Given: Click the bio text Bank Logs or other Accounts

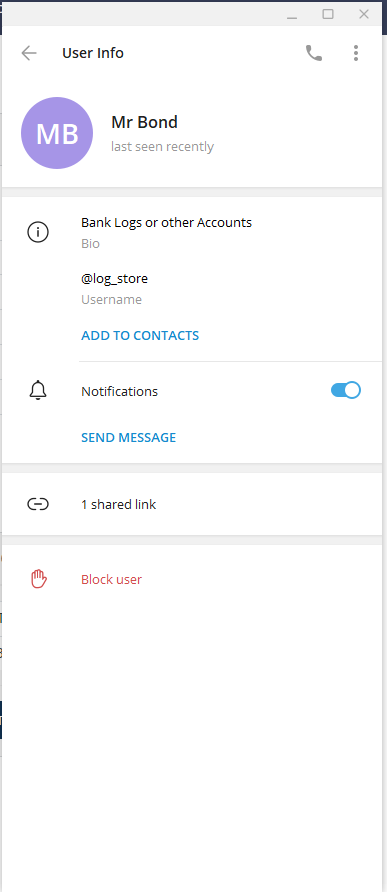Looking at the screenshot, I should (166, 222).
